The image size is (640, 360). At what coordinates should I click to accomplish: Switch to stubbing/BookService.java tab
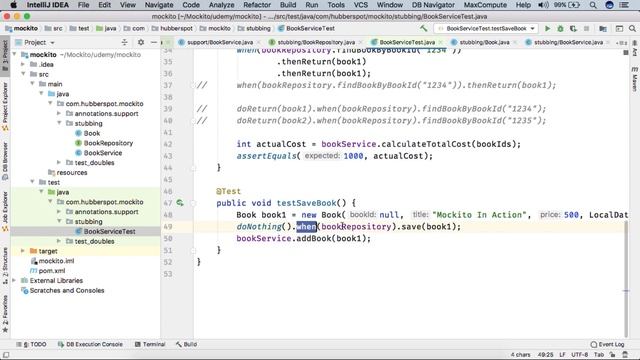tap(568, 42)
